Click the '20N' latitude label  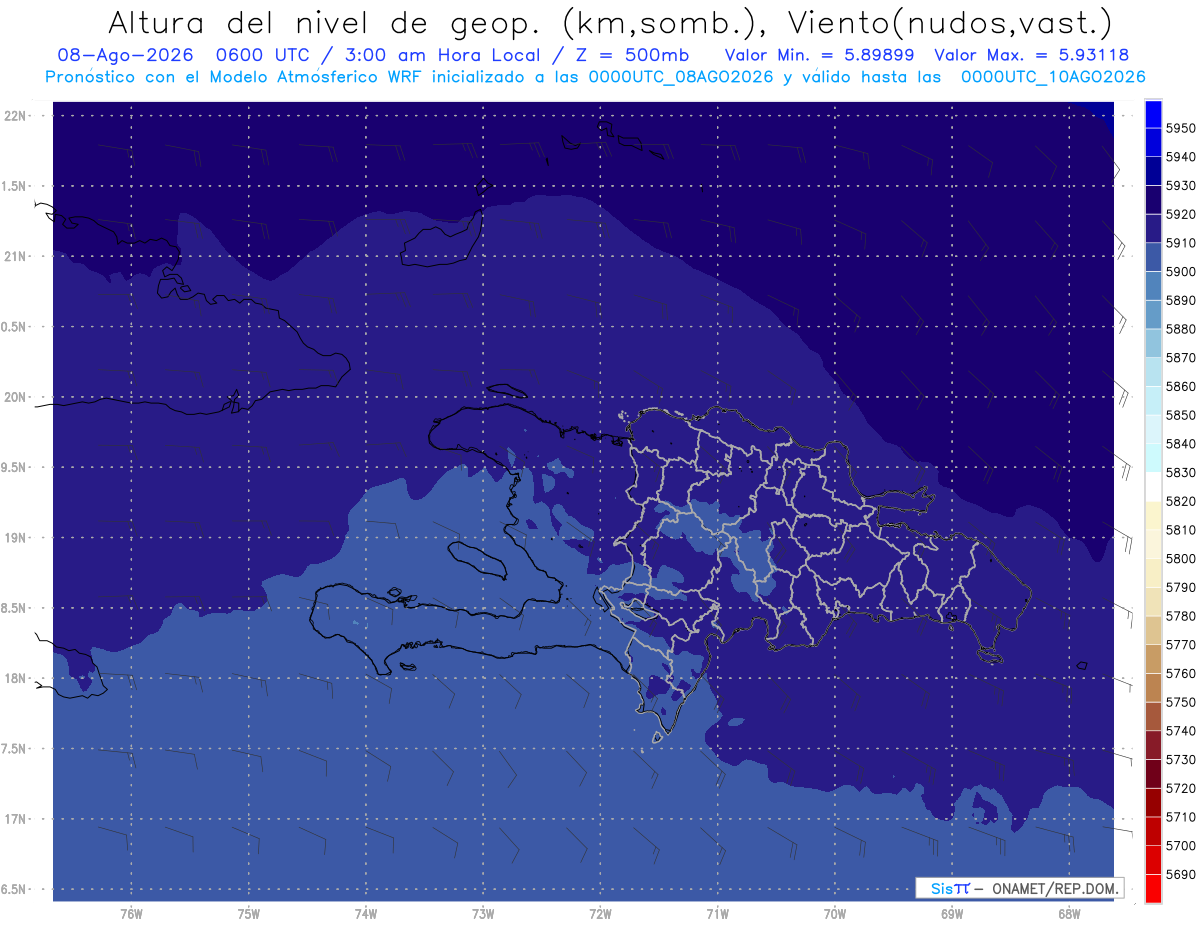15,397
